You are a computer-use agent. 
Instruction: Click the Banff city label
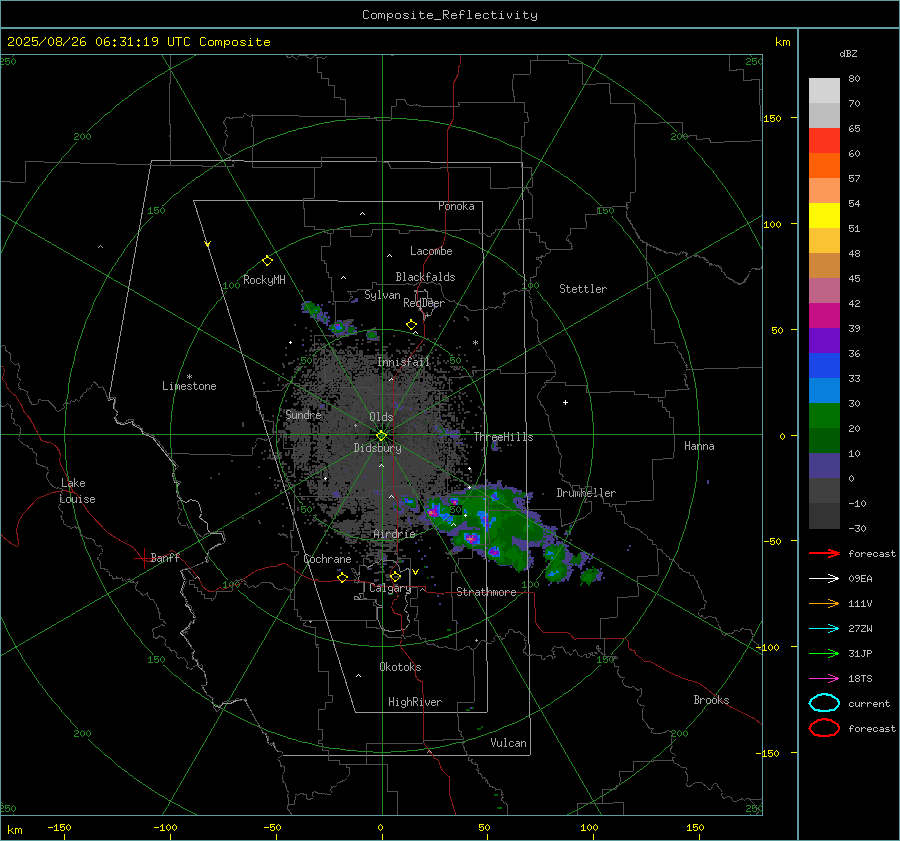coord(165,557)
